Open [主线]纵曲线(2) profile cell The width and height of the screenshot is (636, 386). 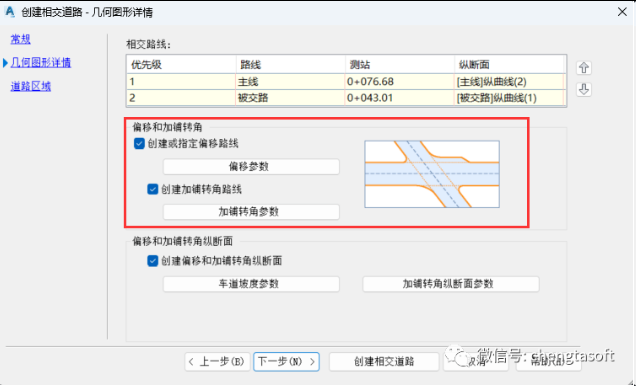tap(509, 81)
